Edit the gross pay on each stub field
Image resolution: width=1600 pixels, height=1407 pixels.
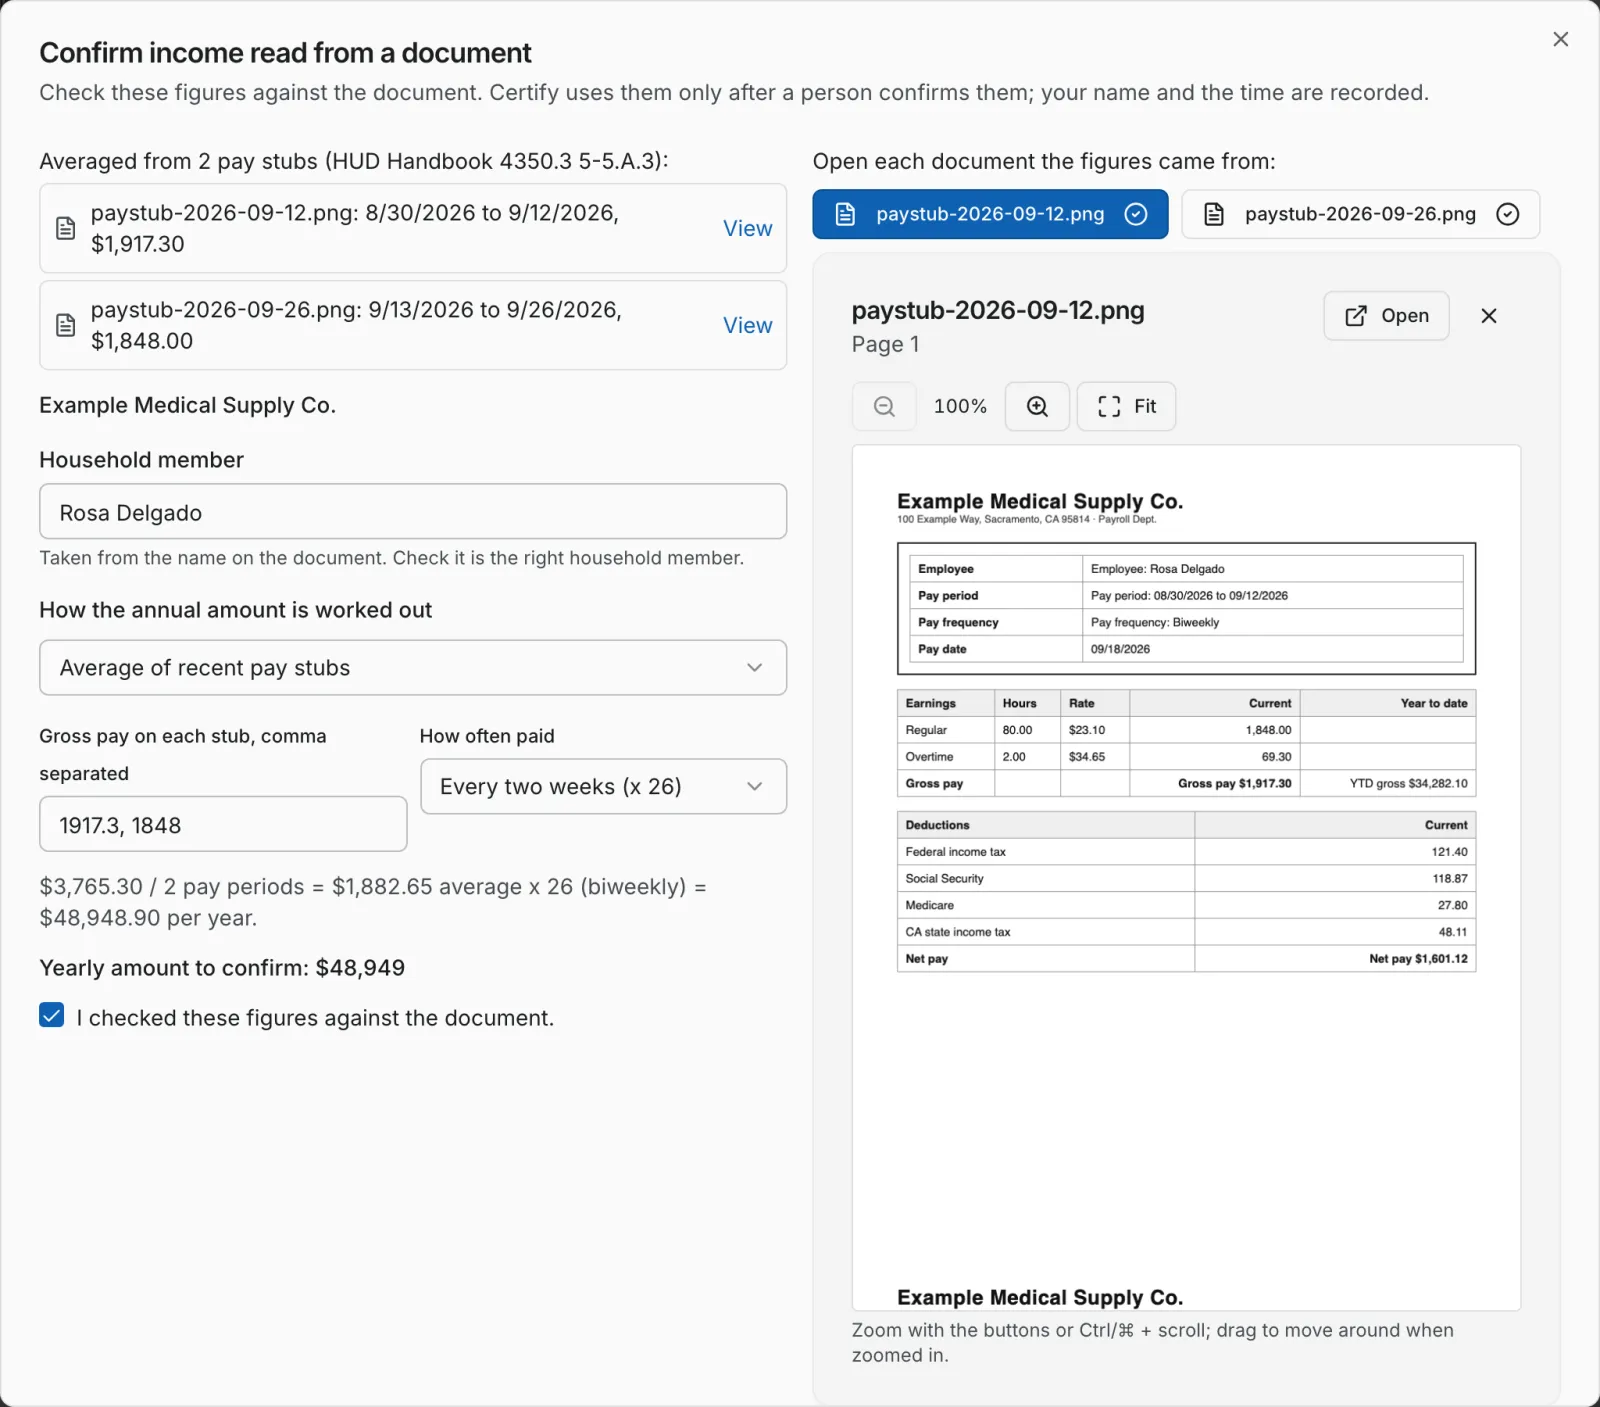(223, 824)
